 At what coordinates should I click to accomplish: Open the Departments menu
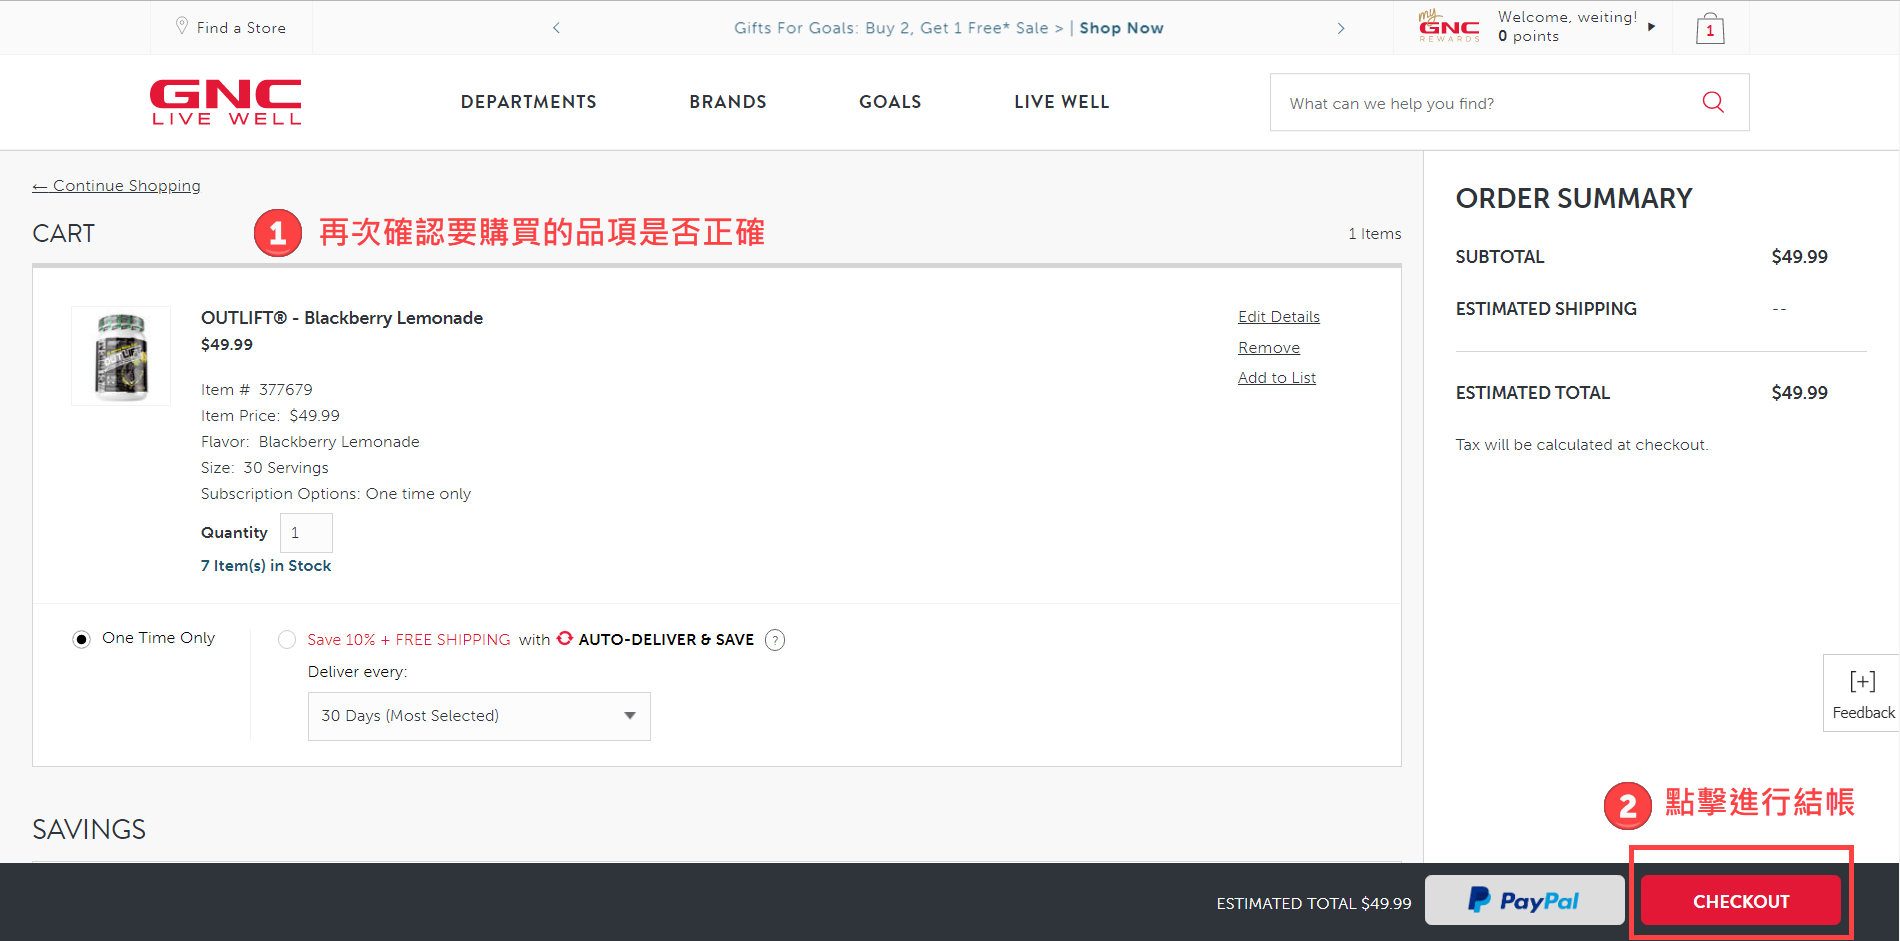[528, 102]
